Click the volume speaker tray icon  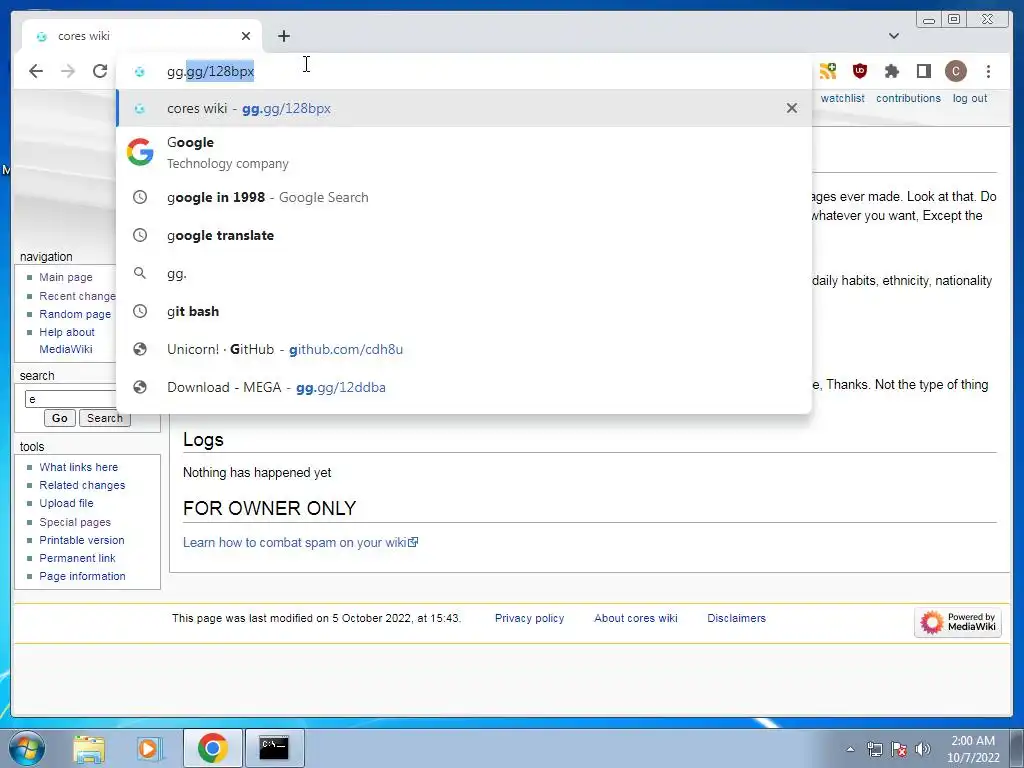pos(923,749)
